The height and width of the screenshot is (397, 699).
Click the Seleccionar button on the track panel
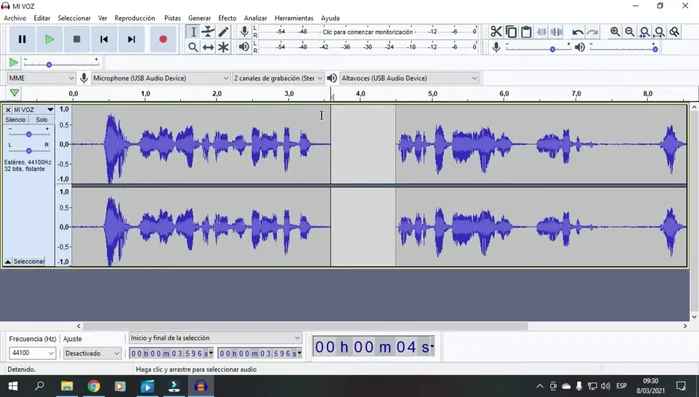(29, 261)
